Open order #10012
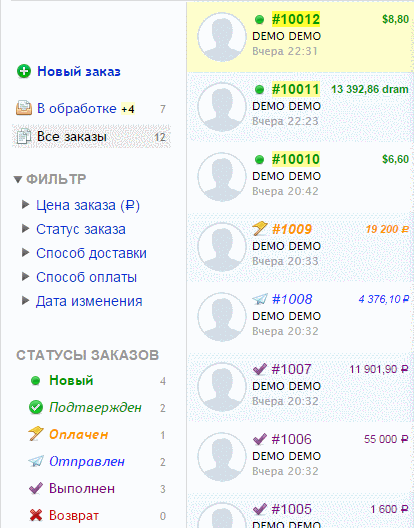The width and height of the screenshot is (414, 528). tap(296, 19)
